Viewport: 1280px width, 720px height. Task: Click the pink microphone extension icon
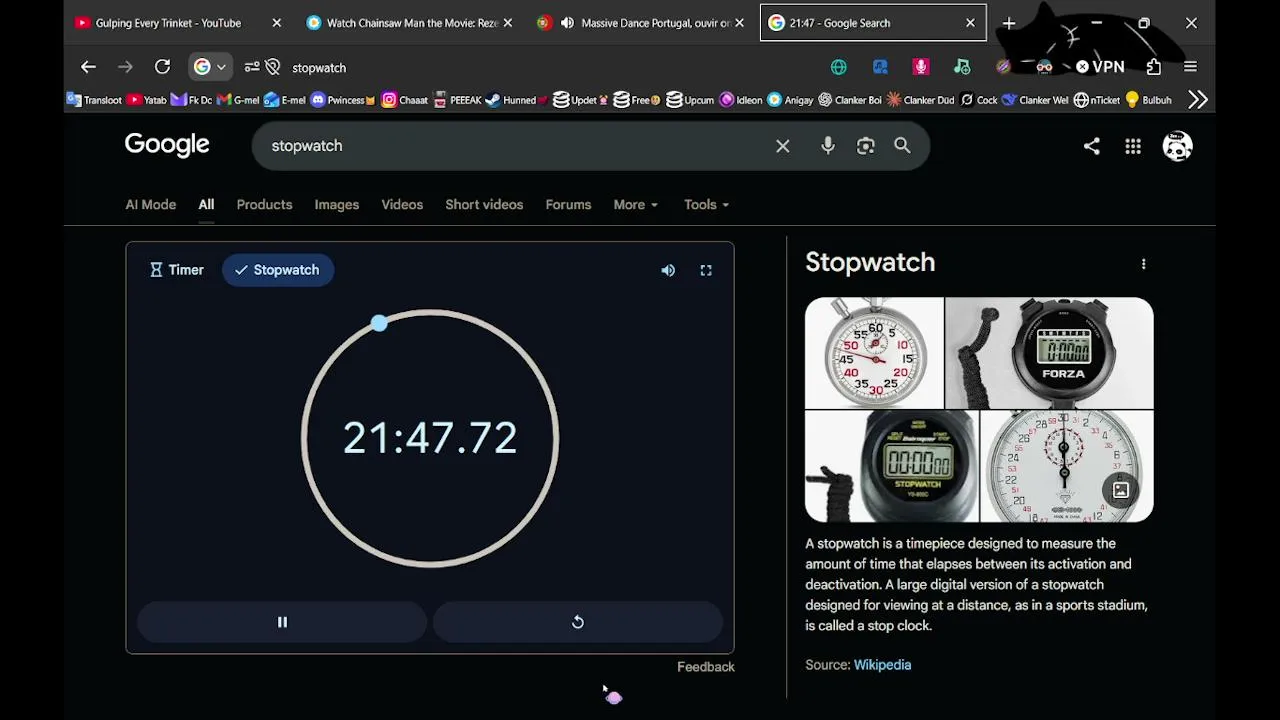(x=921, y=67)
